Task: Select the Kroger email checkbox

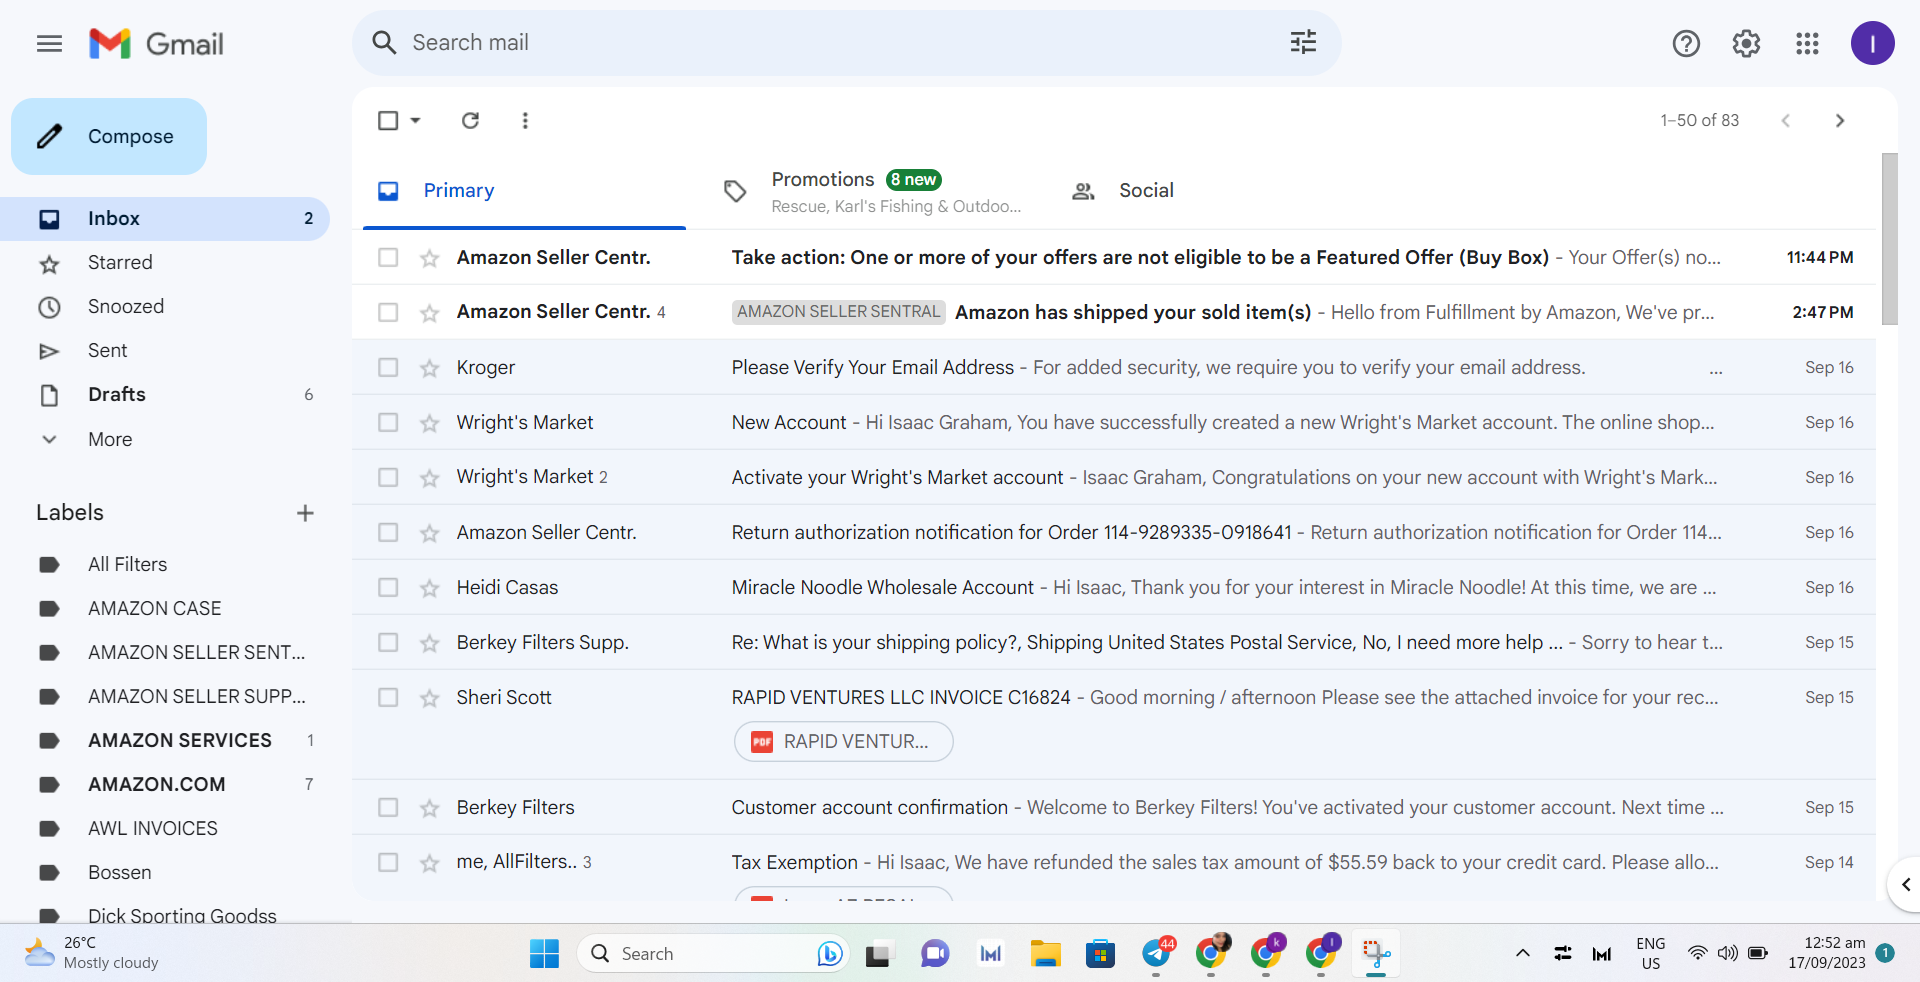Action: (388, 367)
